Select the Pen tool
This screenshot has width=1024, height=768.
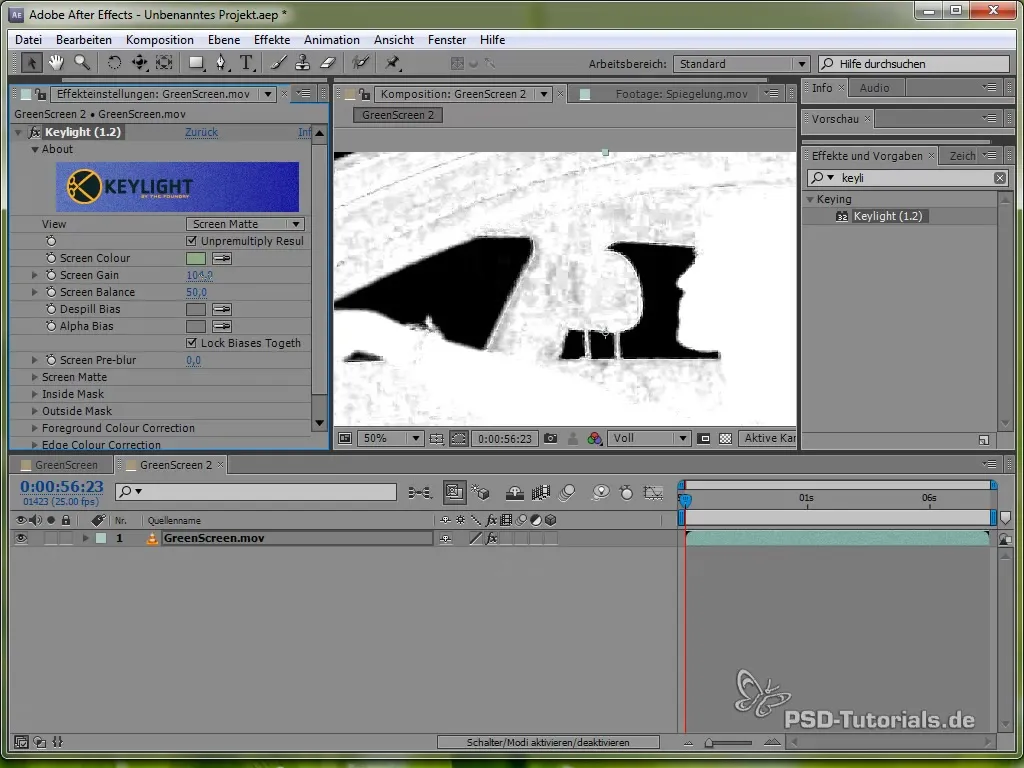[221, 63]
